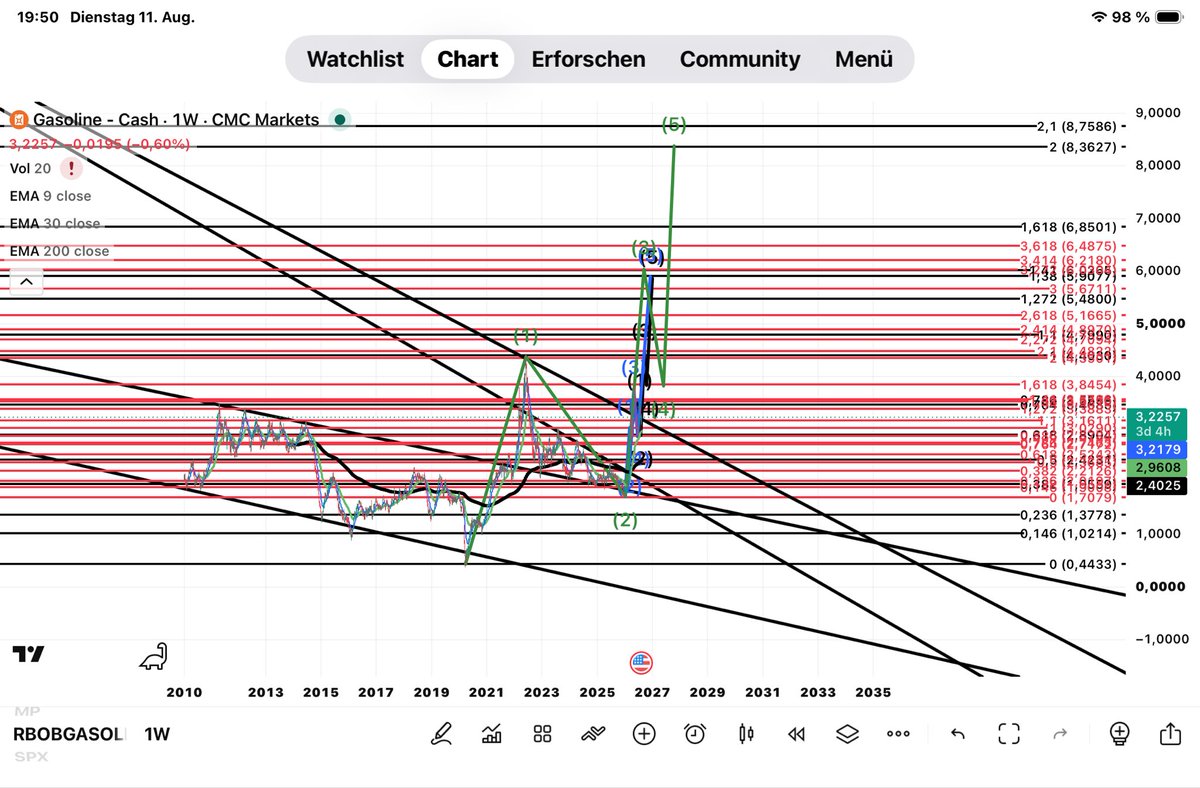The width and height of the screenshot is (1200, 788).
Task: Open the drawing tools pen icon
Action: [x=440, y=734]
